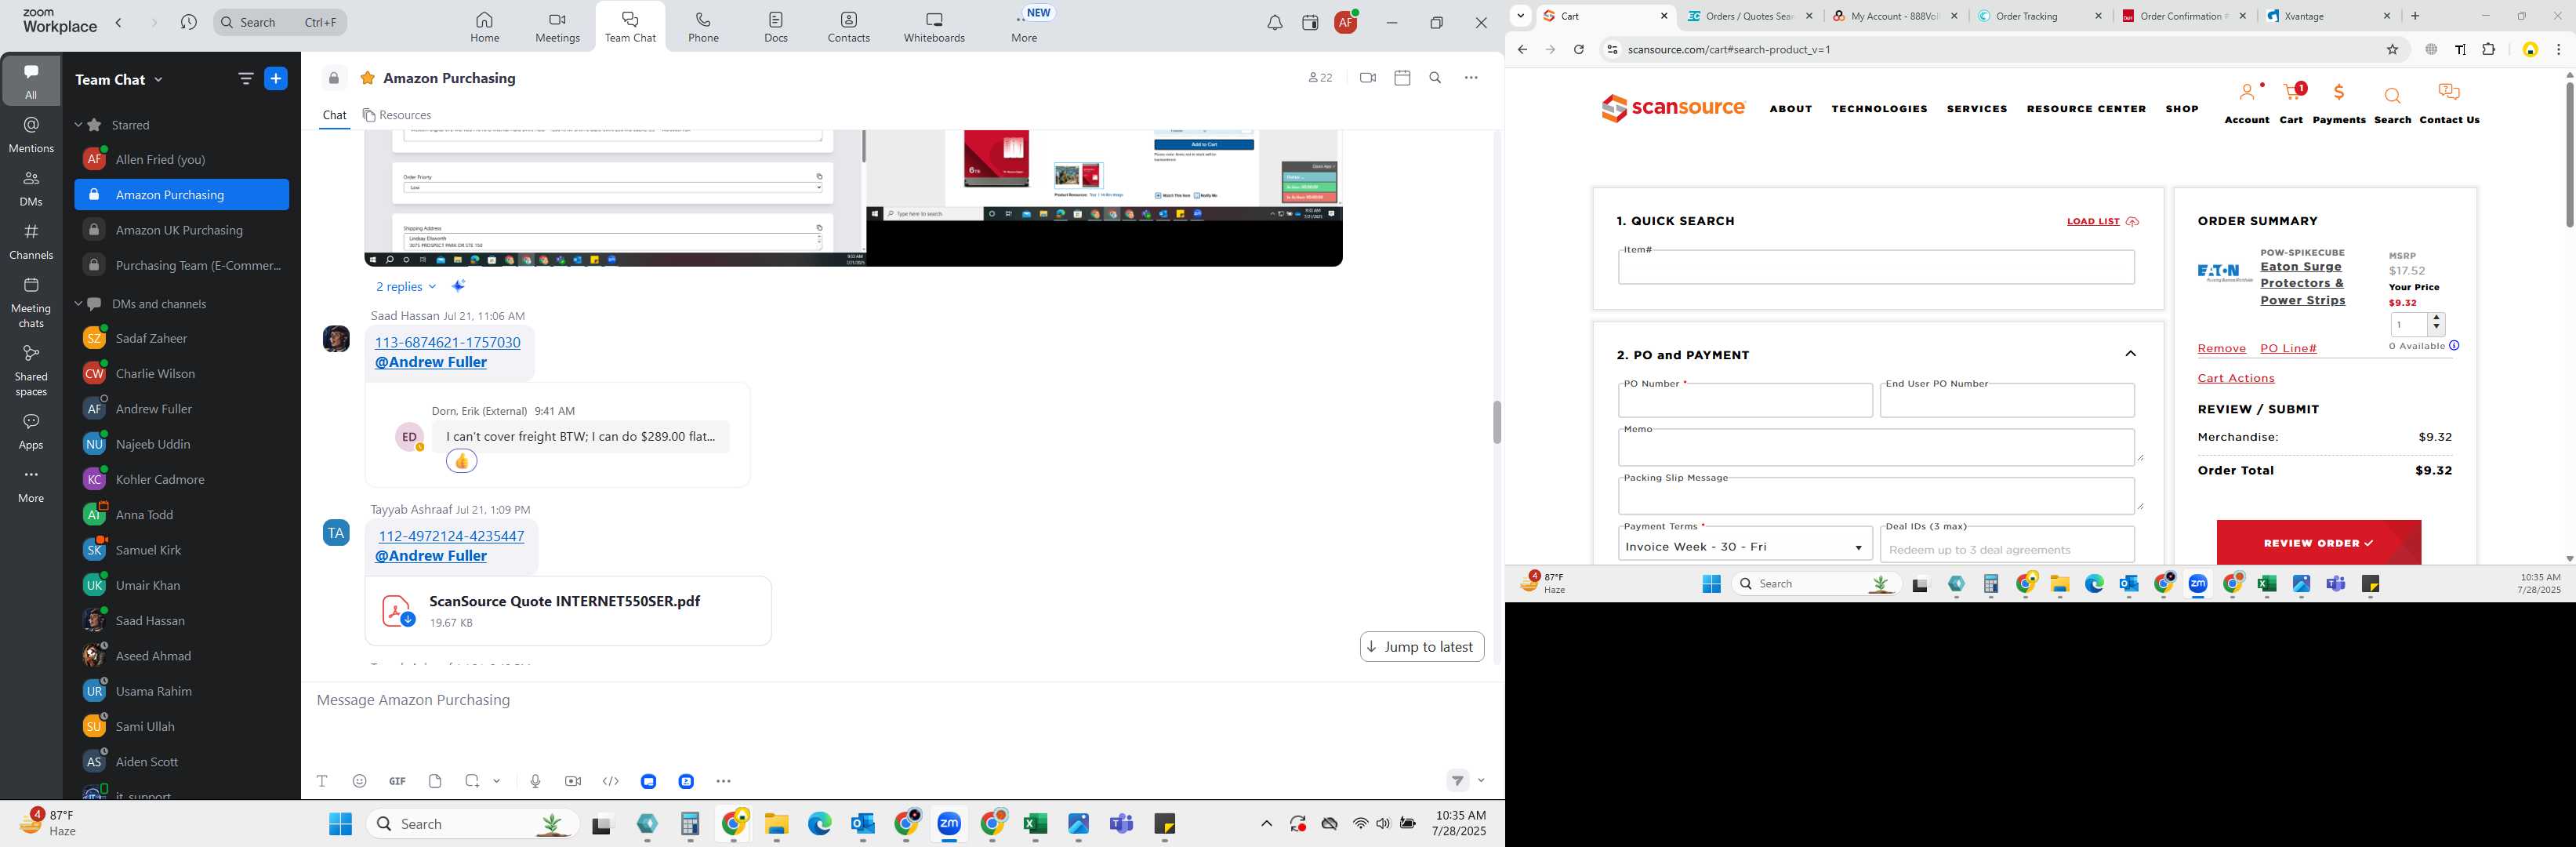
Task: Record an audio message
Action: click(x=535, y=781)
